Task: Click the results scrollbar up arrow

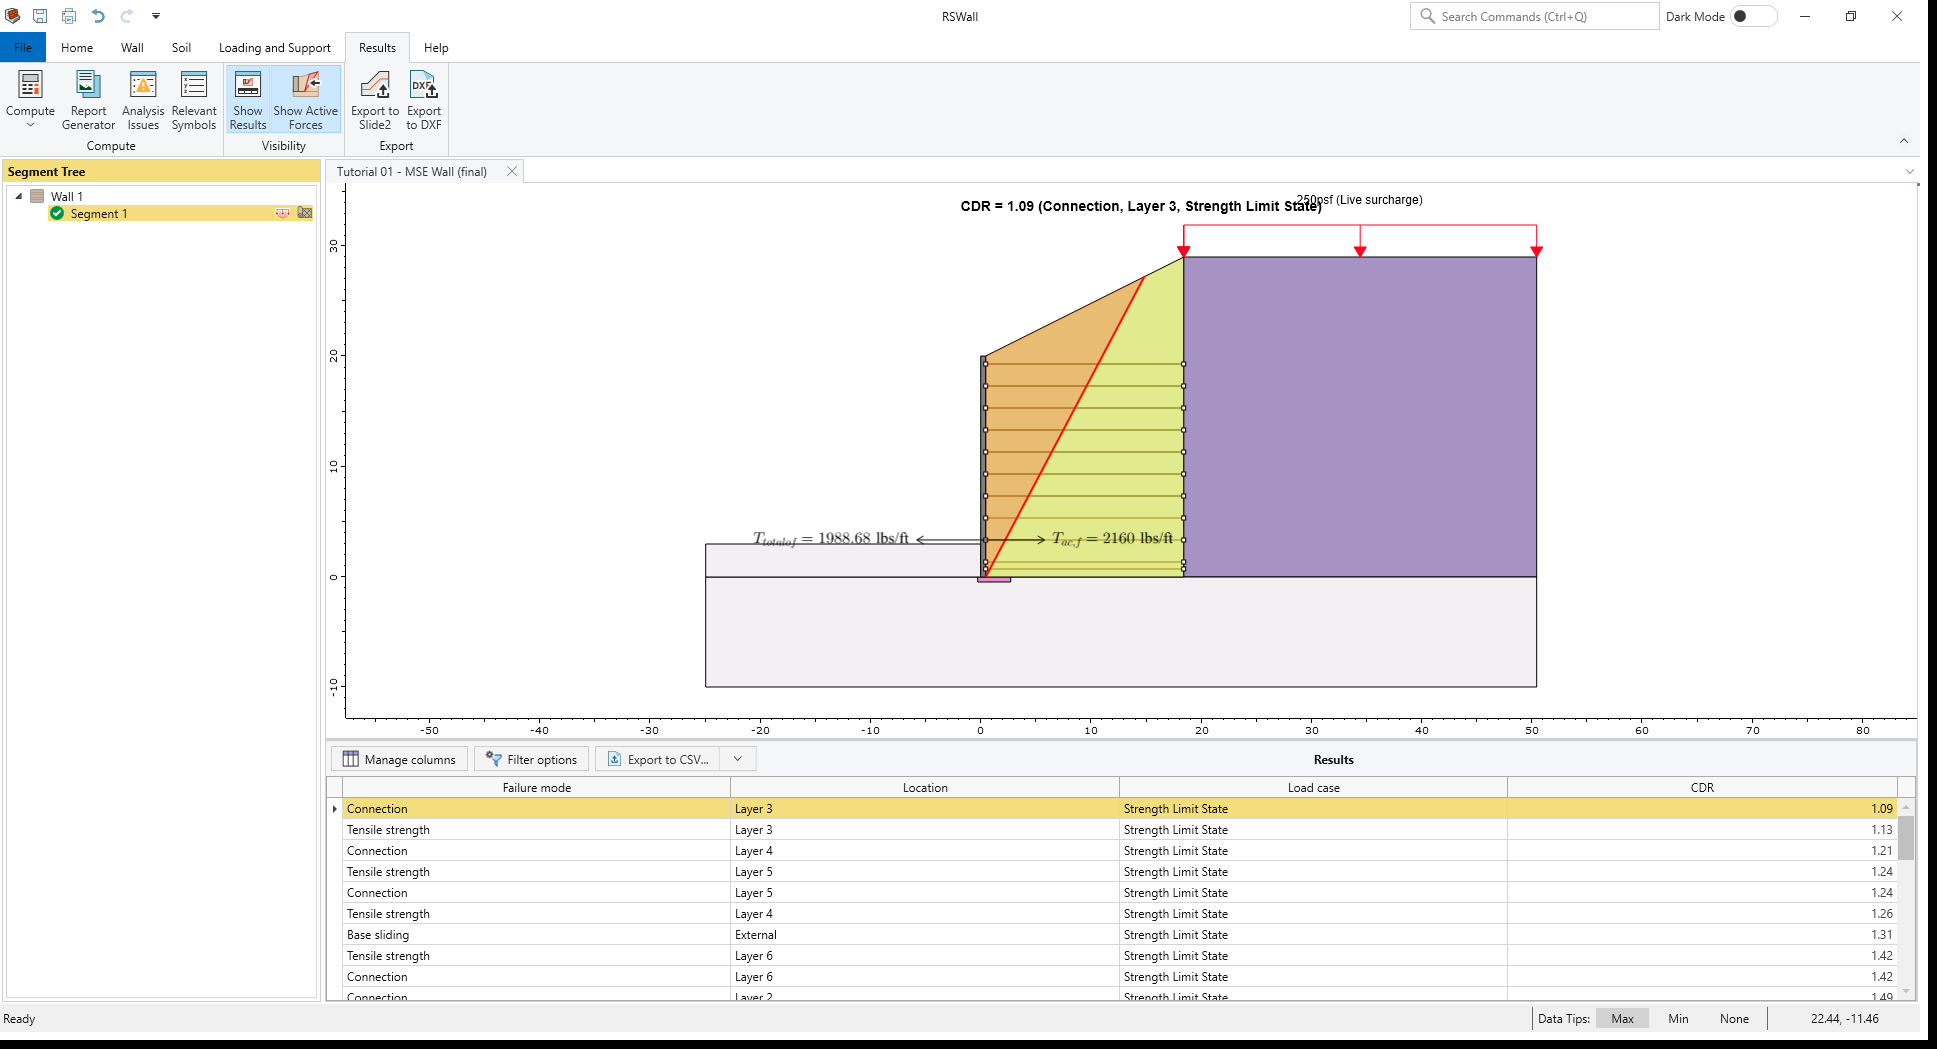Action: (x=1906, y=806)
